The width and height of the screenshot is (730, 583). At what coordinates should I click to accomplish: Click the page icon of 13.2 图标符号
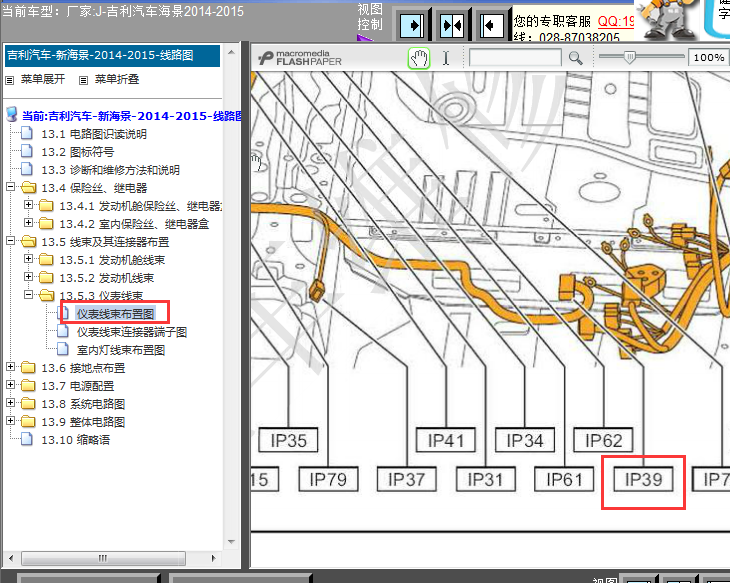point(27,151)
